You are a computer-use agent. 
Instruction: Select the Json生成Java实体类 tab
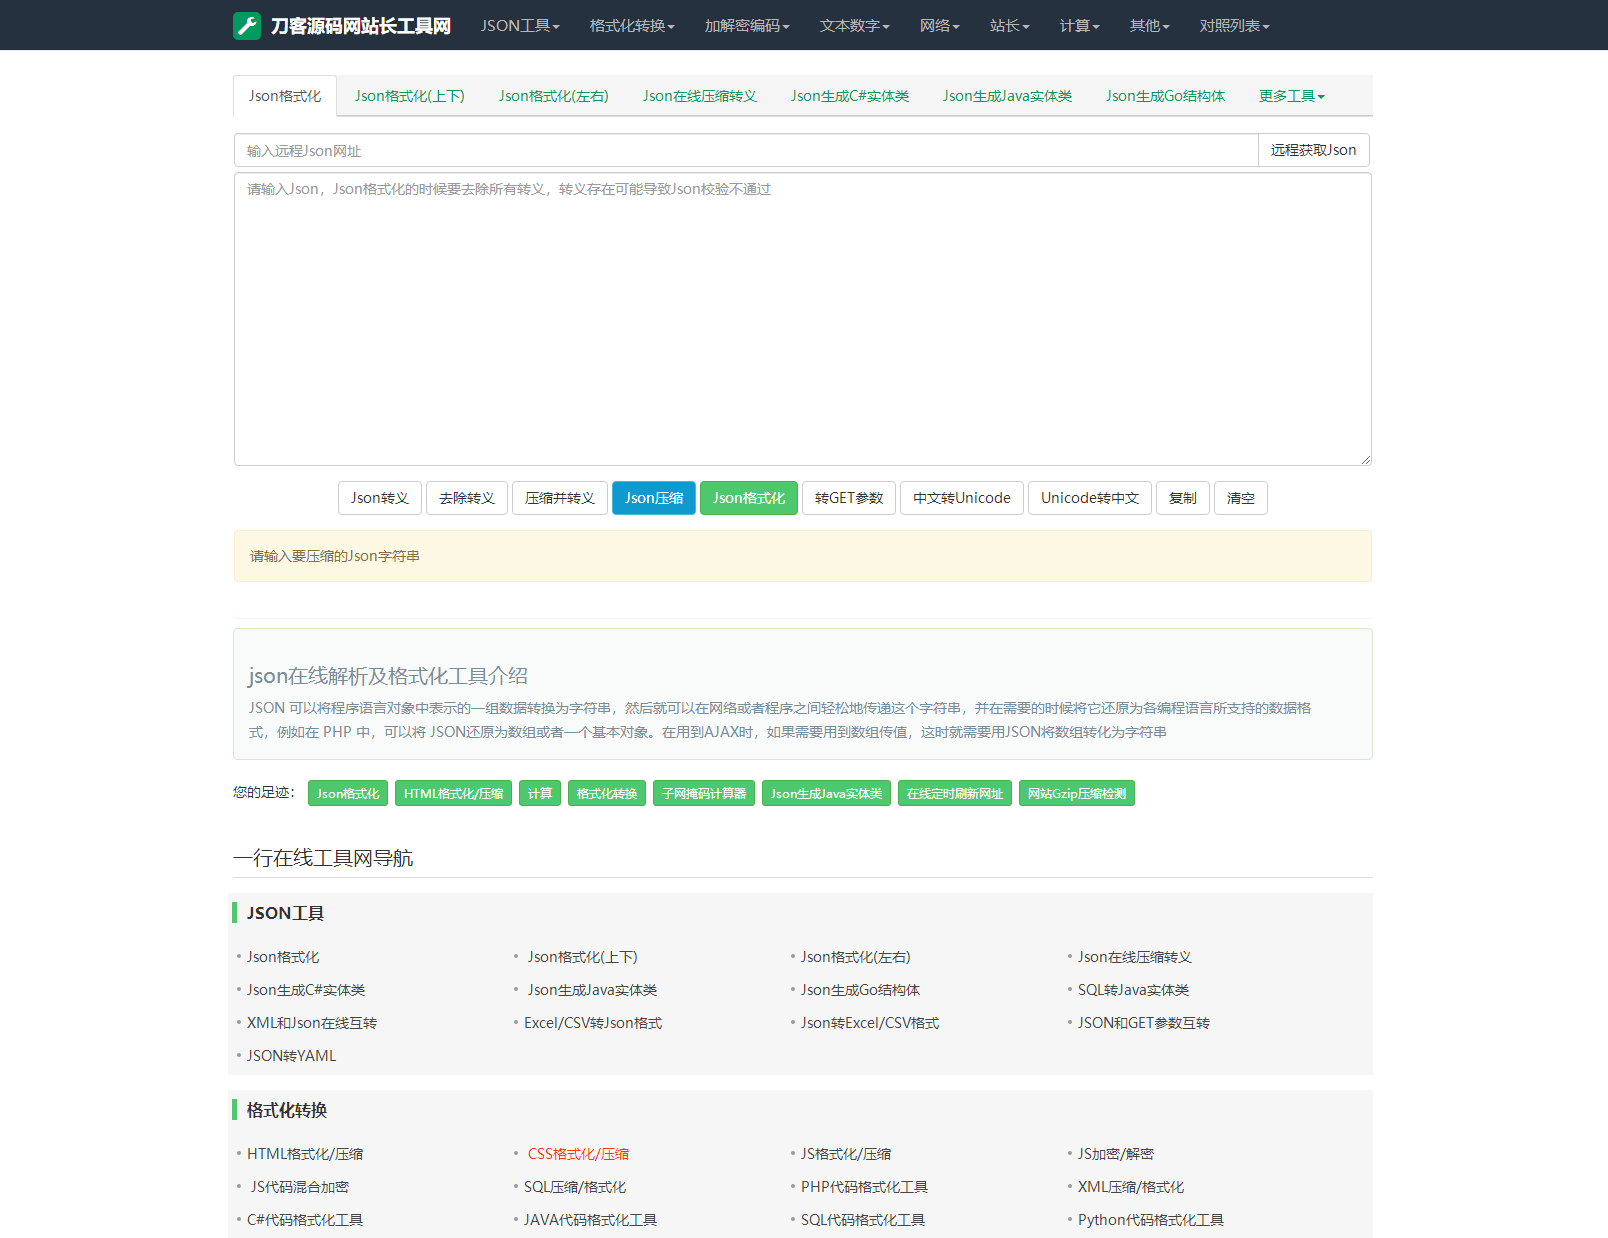(1007, 96)
